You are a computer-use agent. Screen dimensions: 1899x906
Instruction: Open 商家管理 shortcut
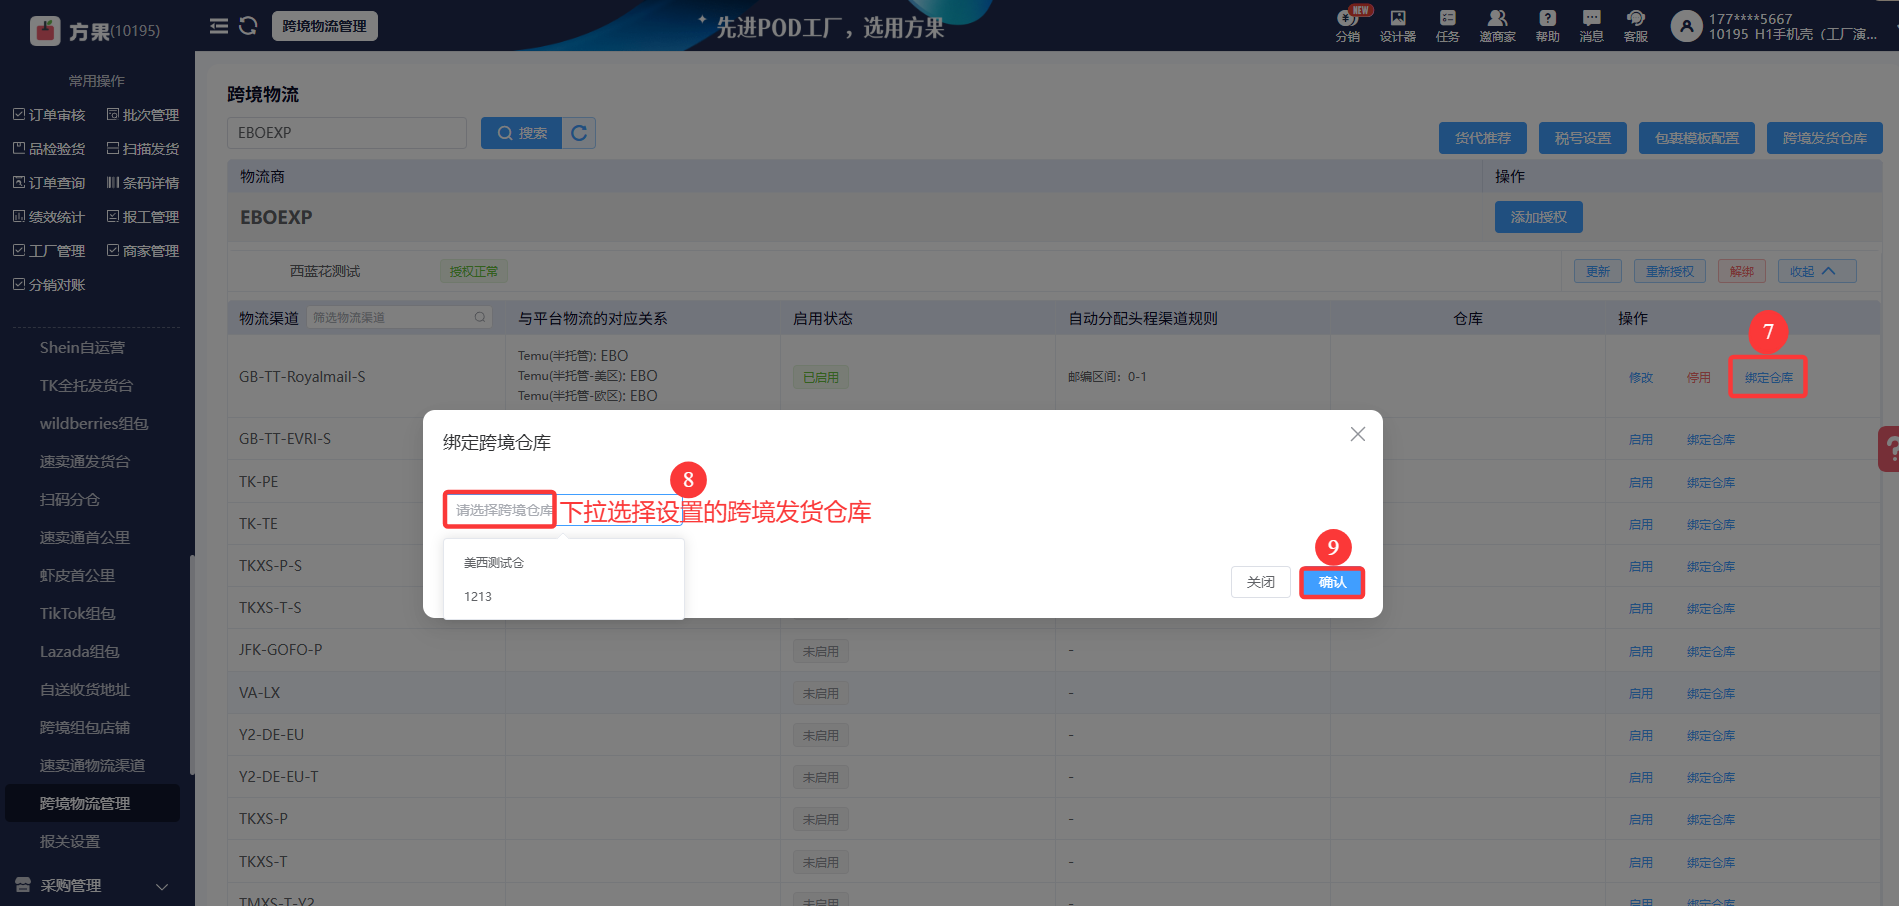(143, 251)
